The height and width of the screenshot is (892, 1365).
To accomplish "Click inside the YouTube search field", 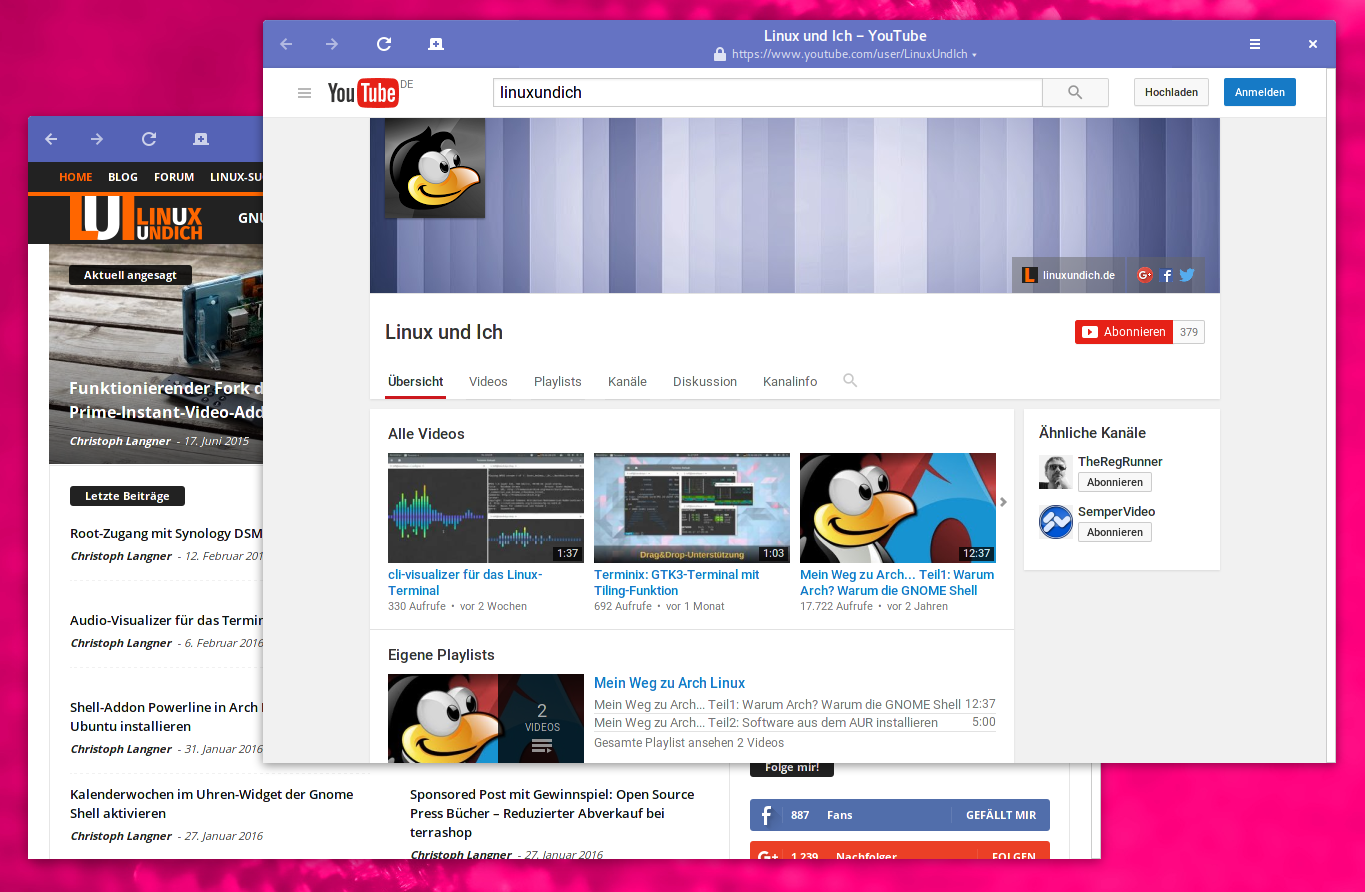I will (x=768, y=92).
